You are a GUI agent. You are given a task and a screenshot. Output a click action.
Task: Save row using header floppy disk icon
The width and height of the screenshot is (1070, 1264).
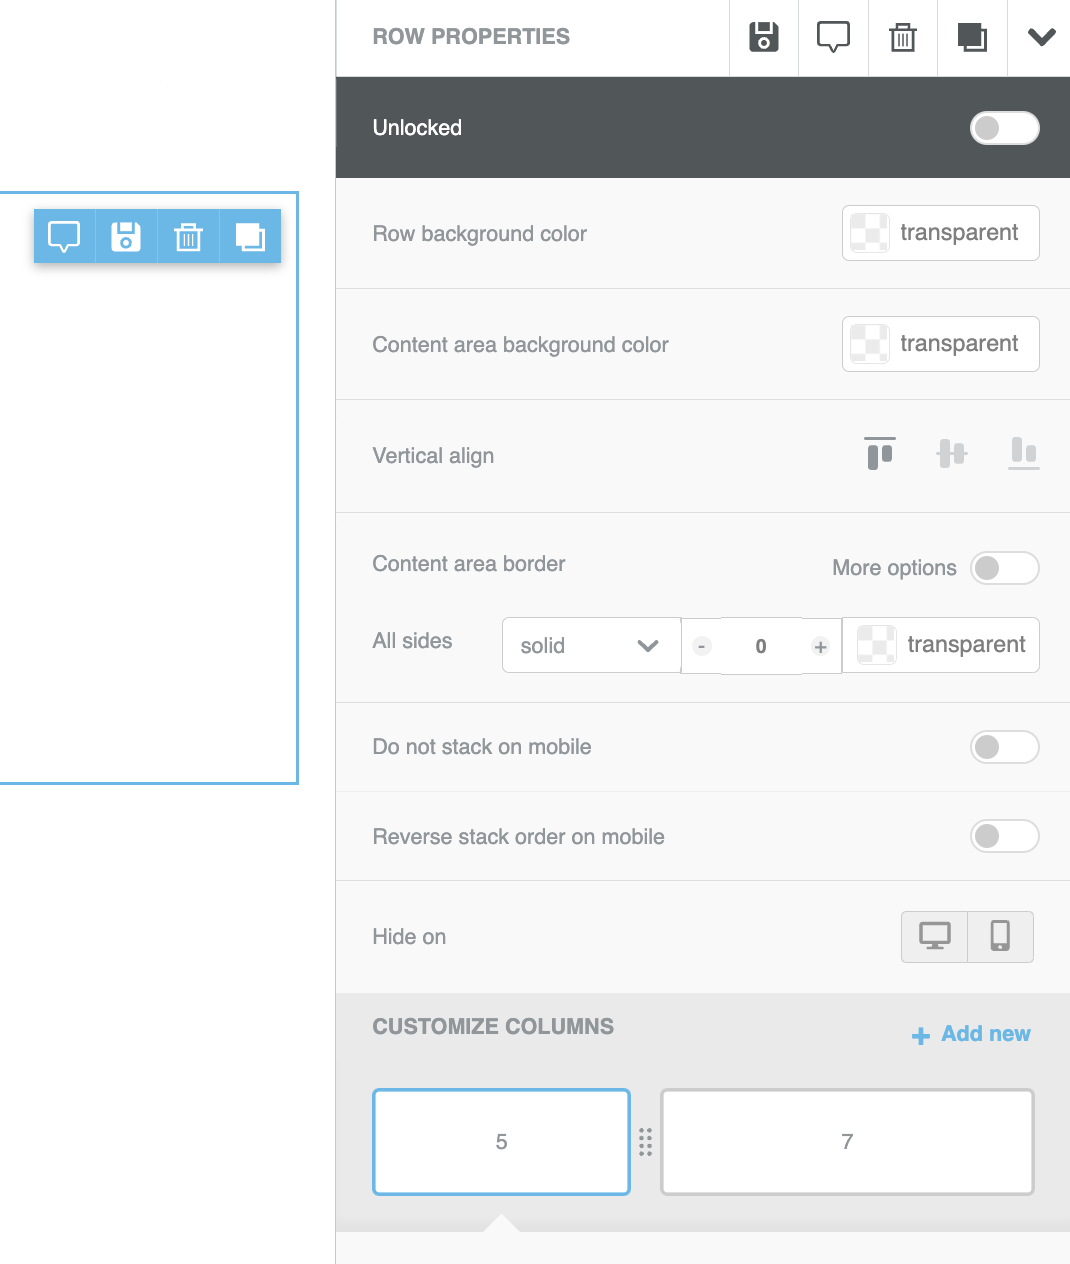[764, 37]
